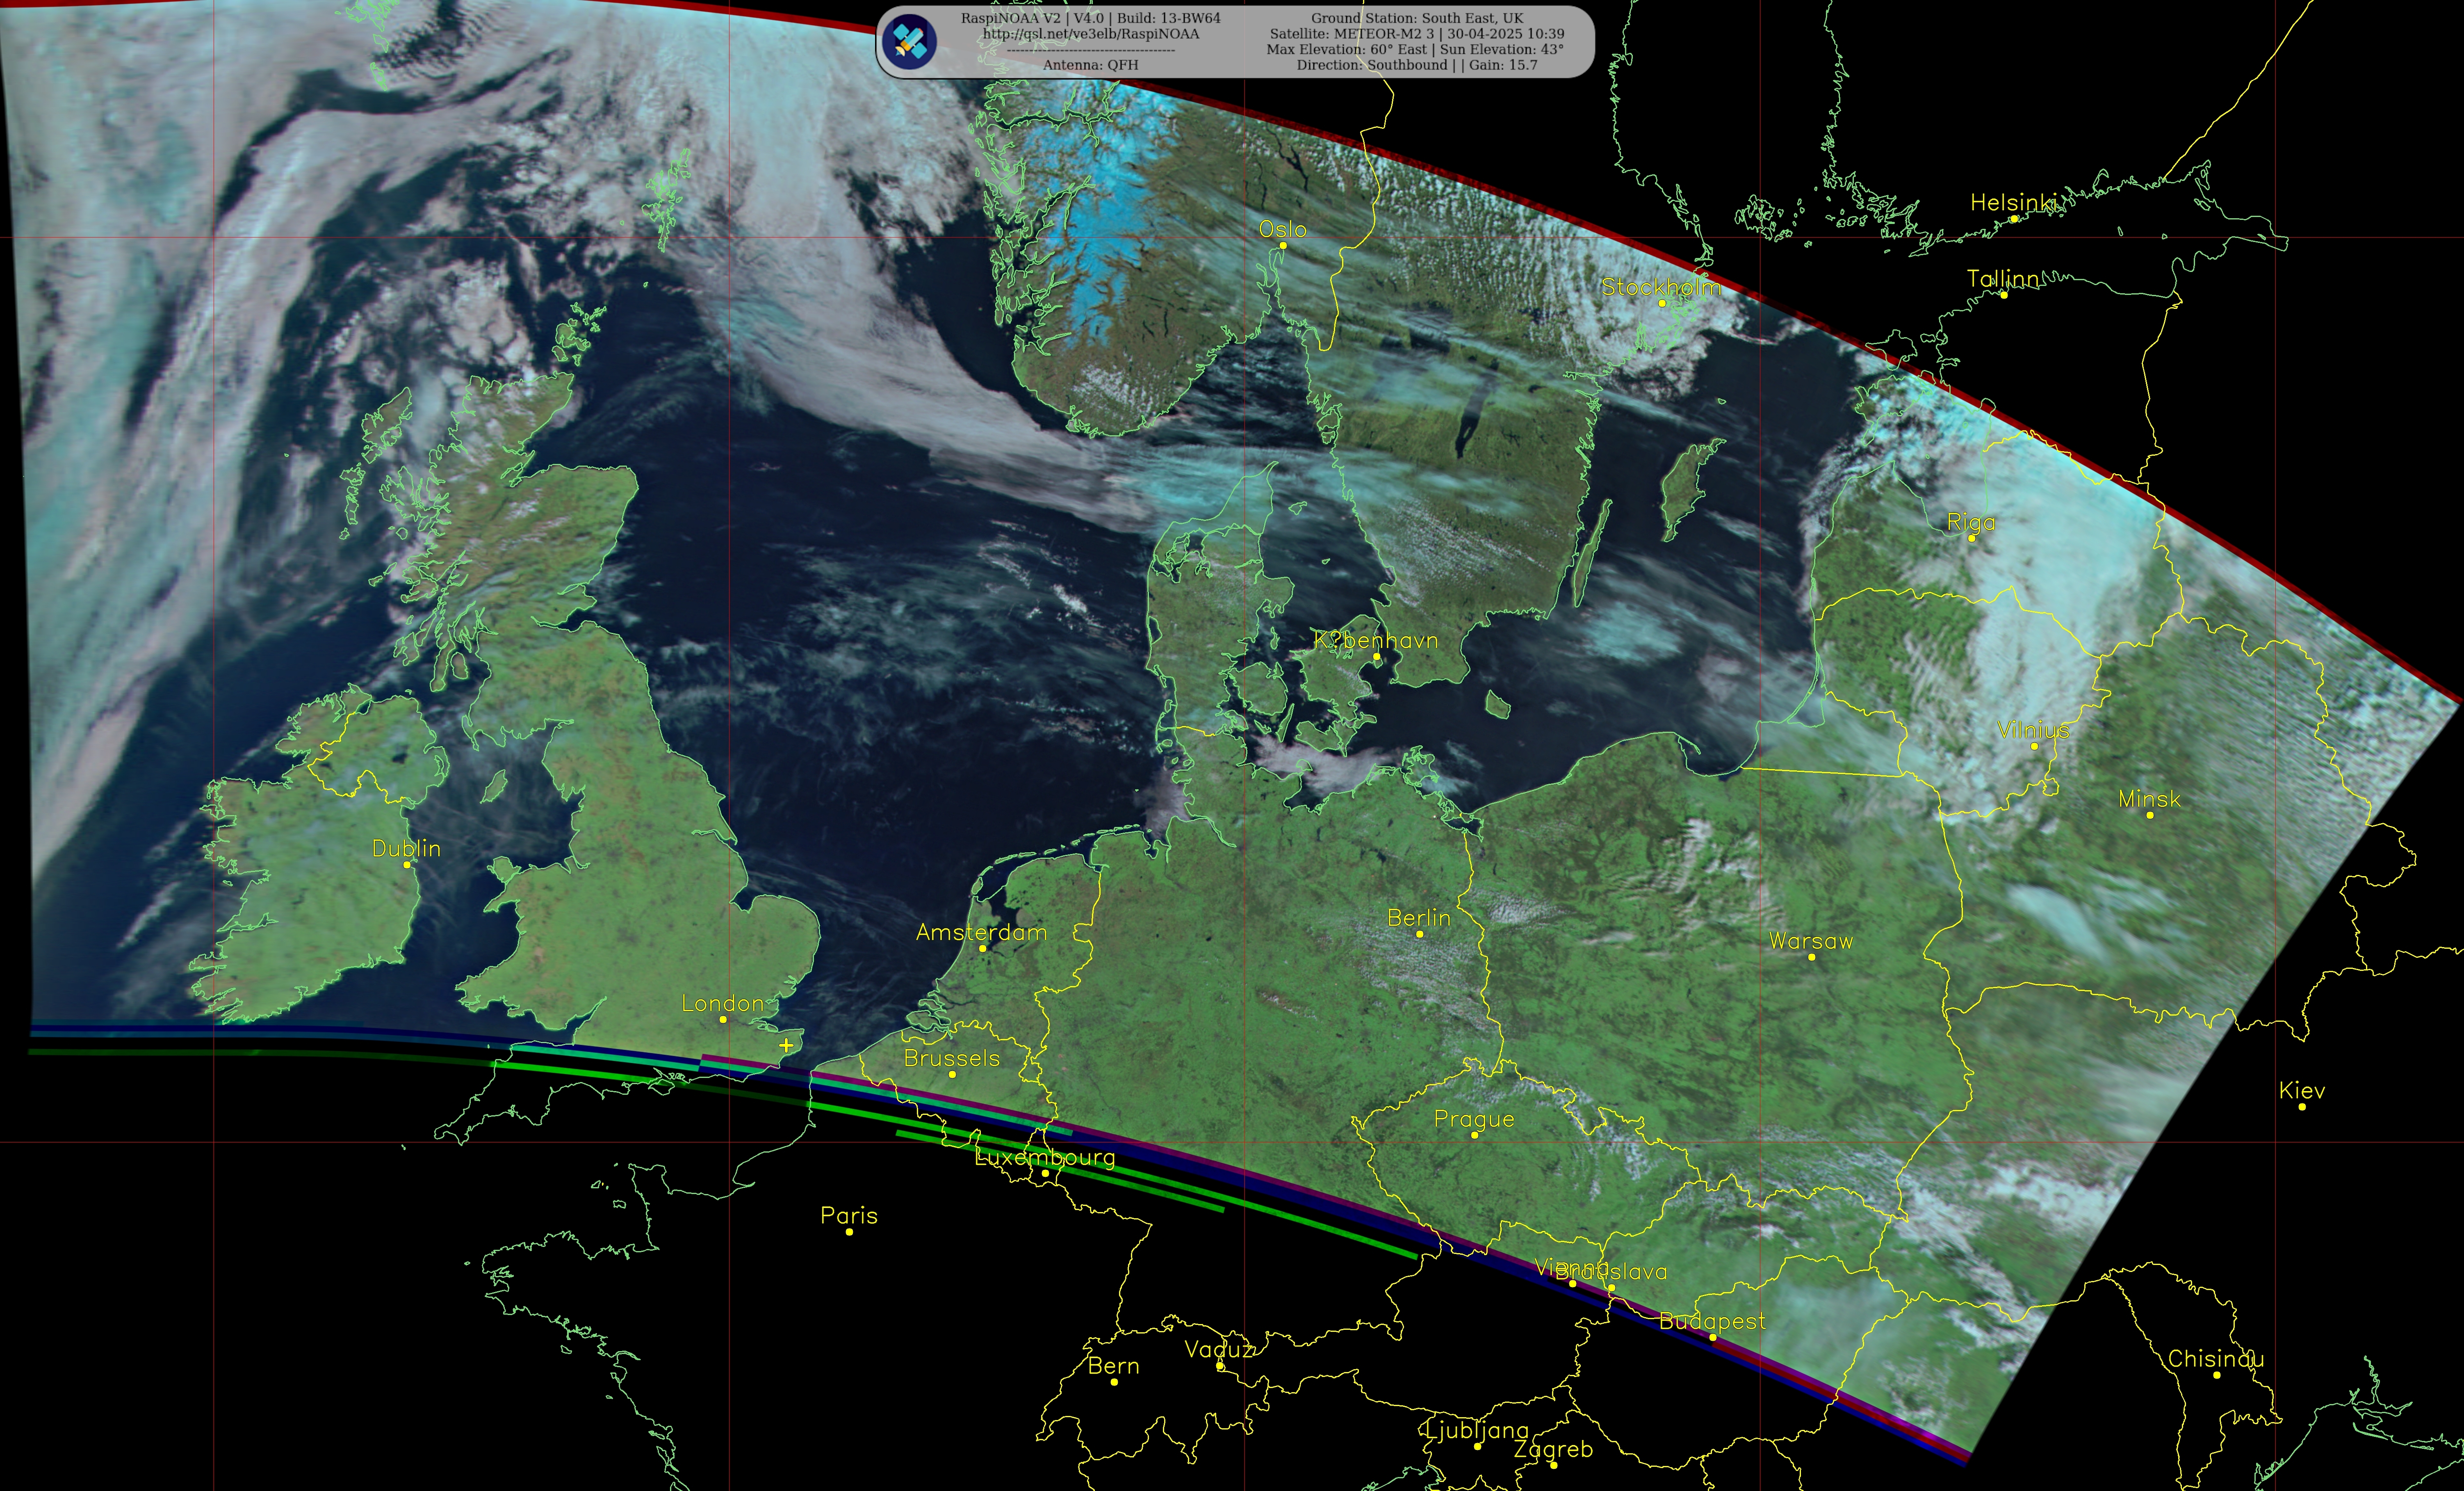
Task: Click the RaspiNOAA satellite logo icon
Action: tap(910, 42)
